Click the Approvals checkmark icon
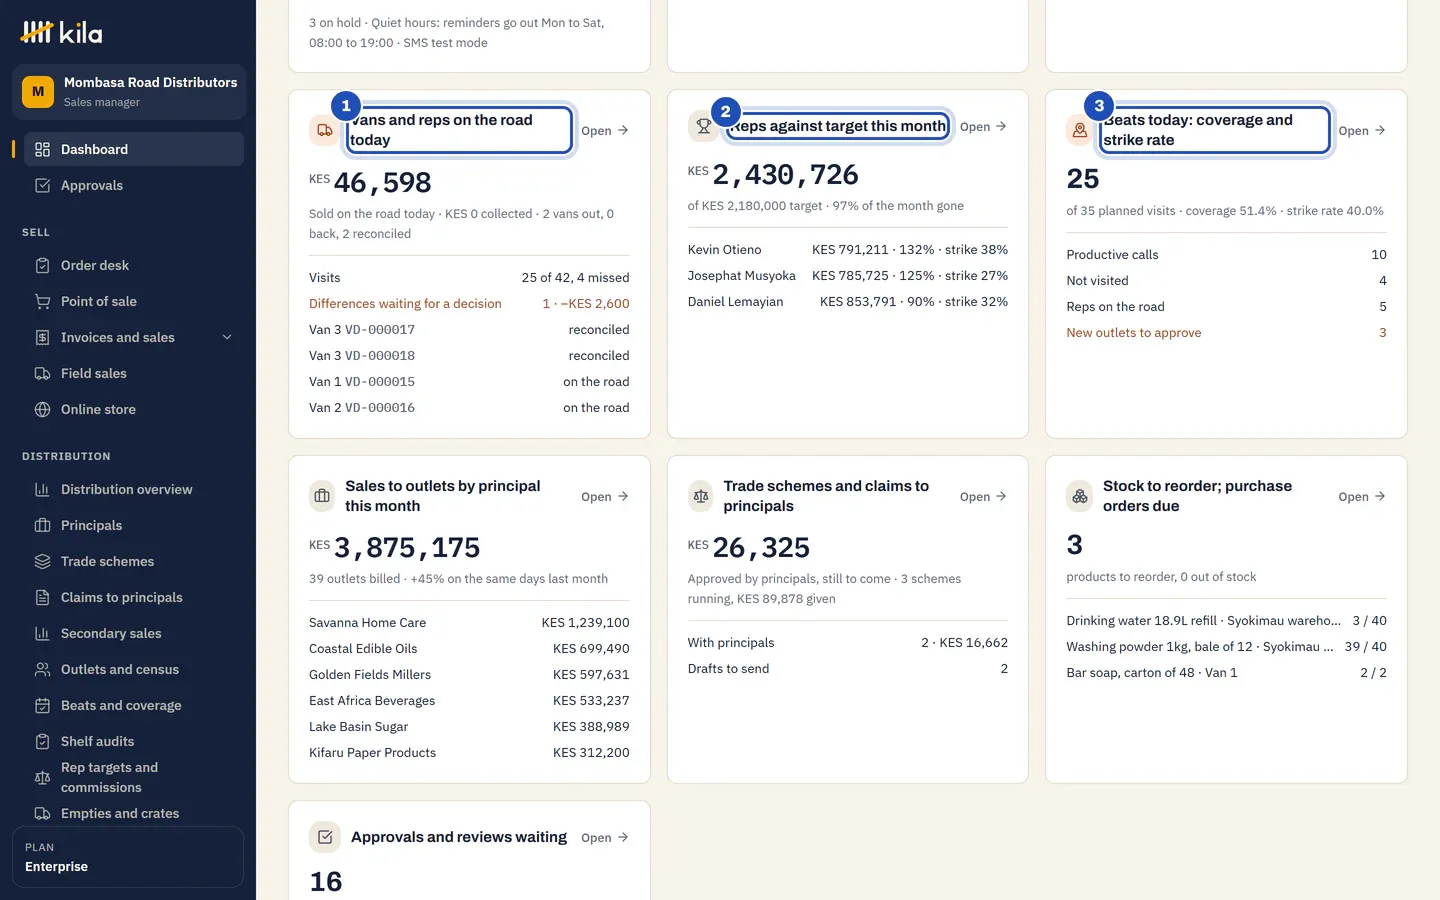Image resolution: width=1440 pixels, height=900 pixels. pyautogui.click(x=42, y=185)
